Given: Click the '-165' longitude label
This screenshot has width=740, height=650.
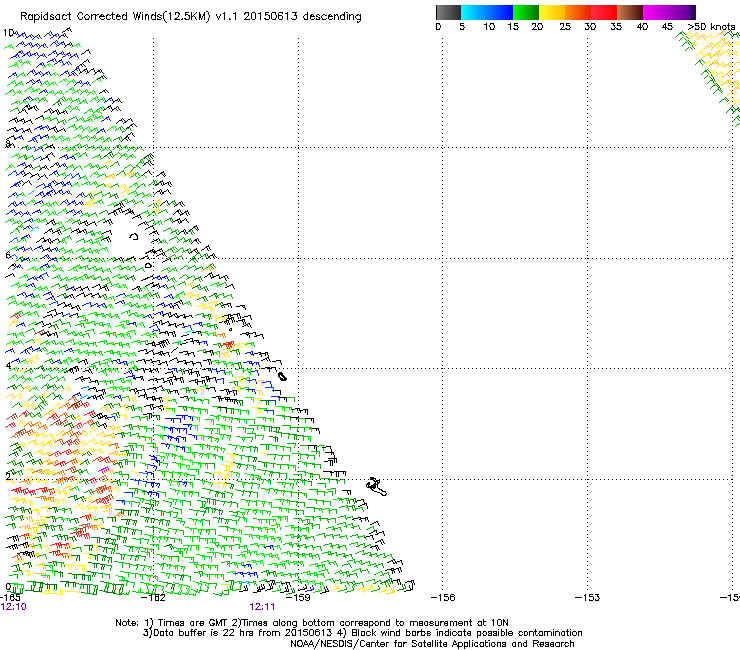Looking at the screenshot, I should (x=10, y=598).
